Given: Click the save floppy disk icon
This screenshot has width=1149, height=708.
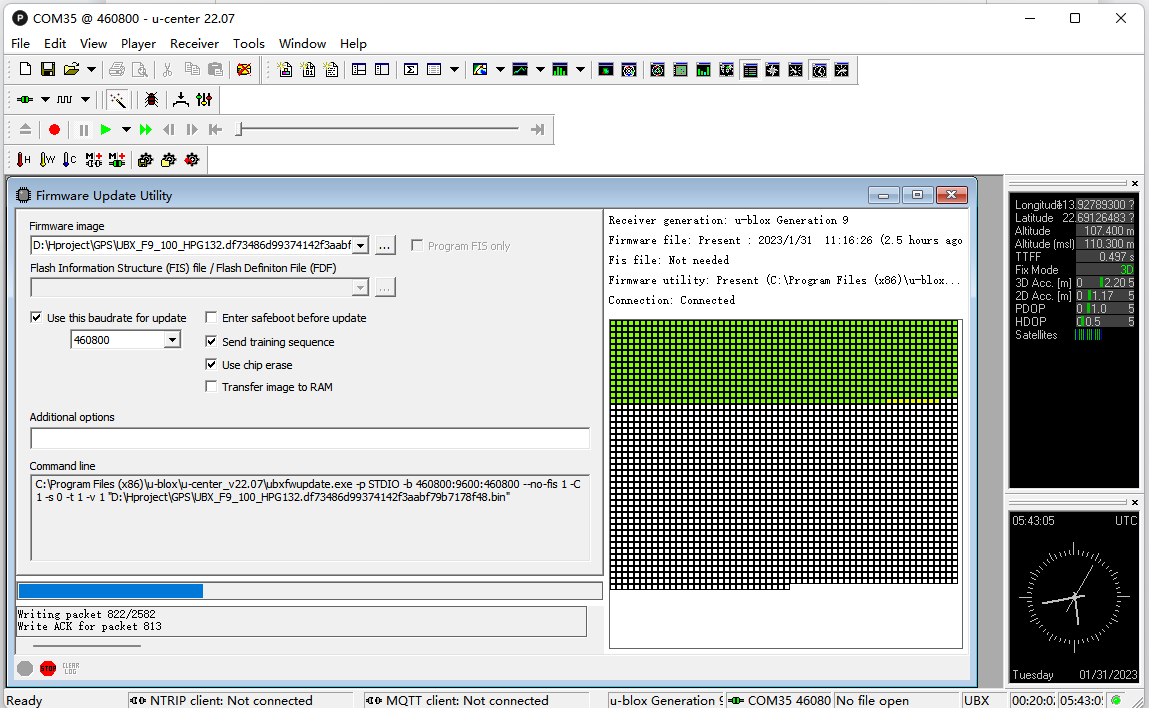Looking at the screenshot, I should coord(47,69).
